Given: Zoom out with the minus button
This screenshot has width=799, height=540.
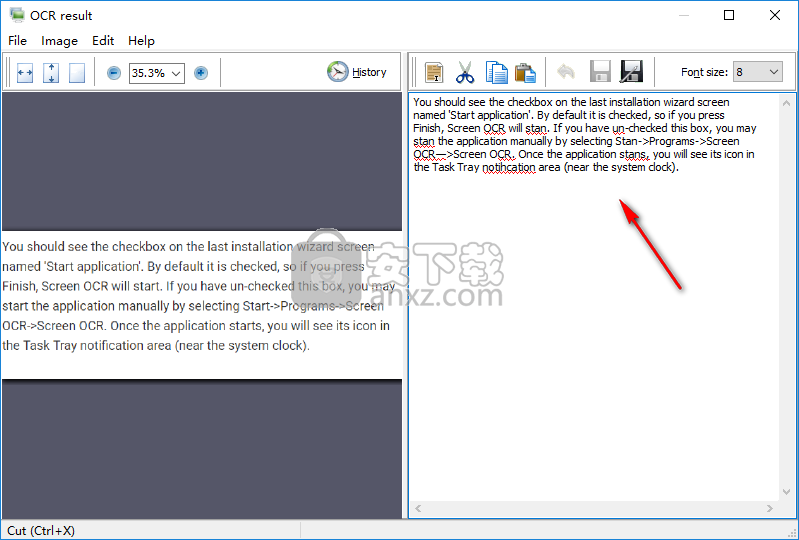Looking at the screenshot, I should (113, 73).
